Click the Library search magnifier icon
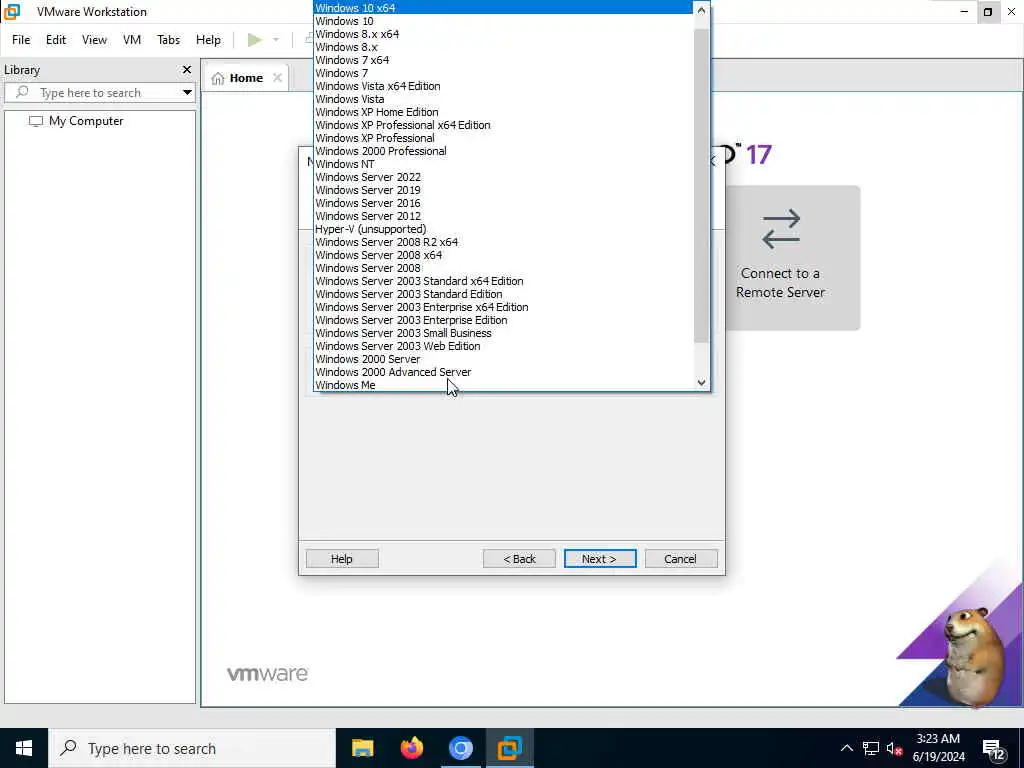The image size is (1024, 768). [22, 92]
